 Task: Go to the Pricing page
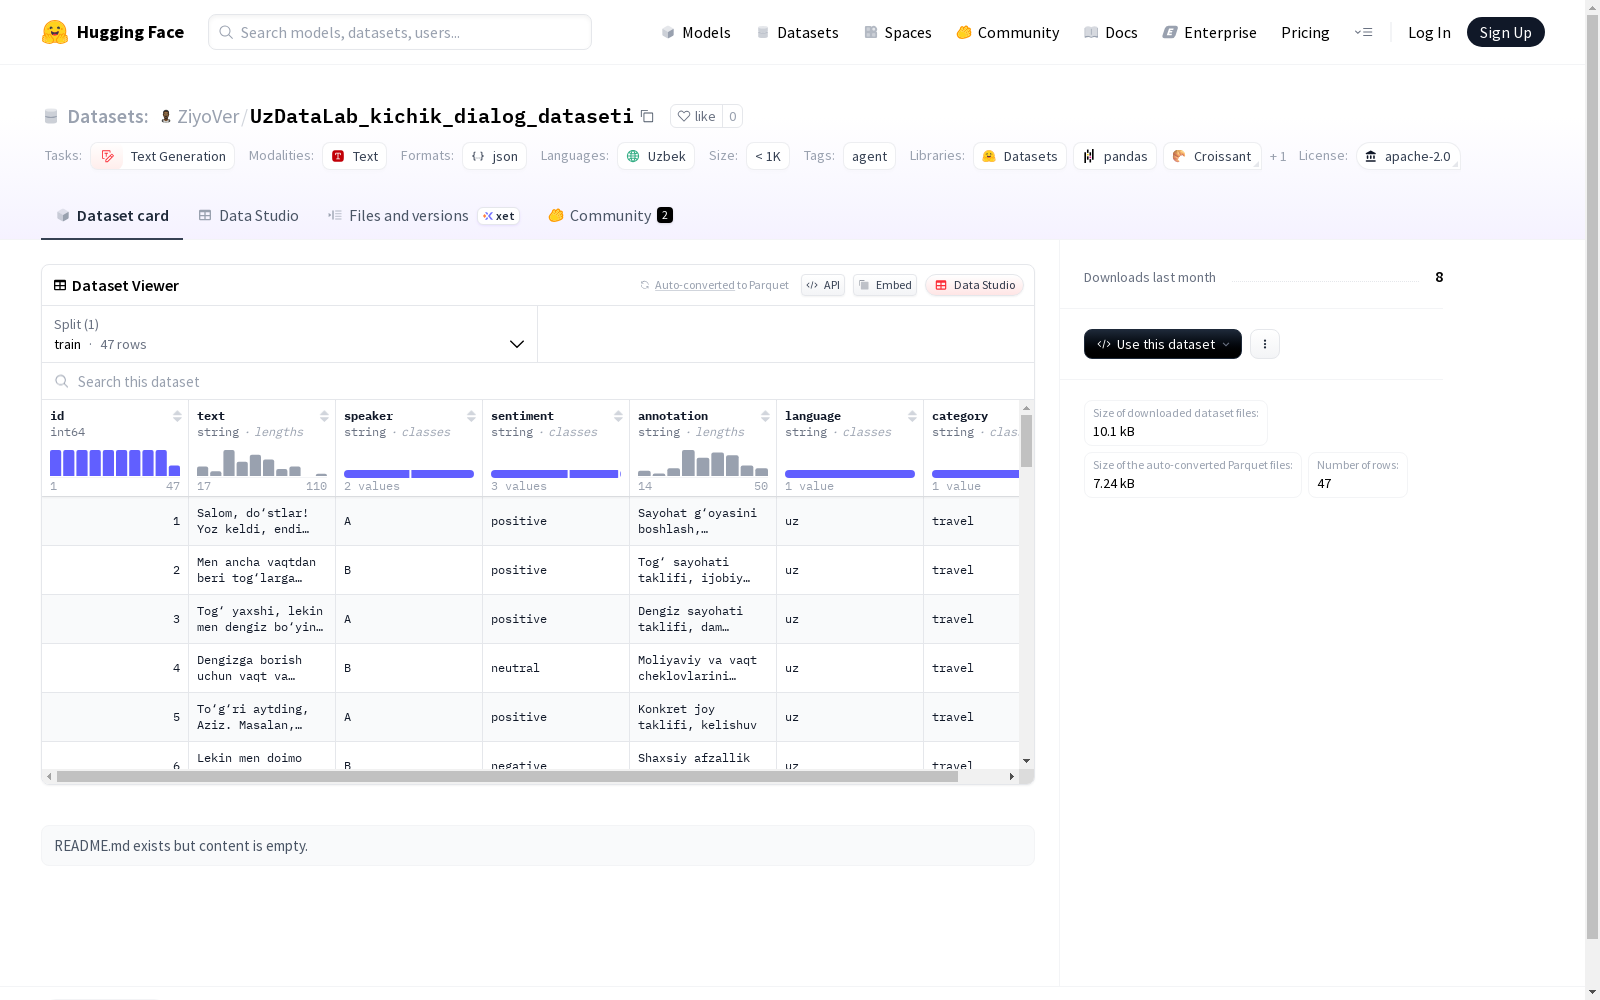(1305, 32)
